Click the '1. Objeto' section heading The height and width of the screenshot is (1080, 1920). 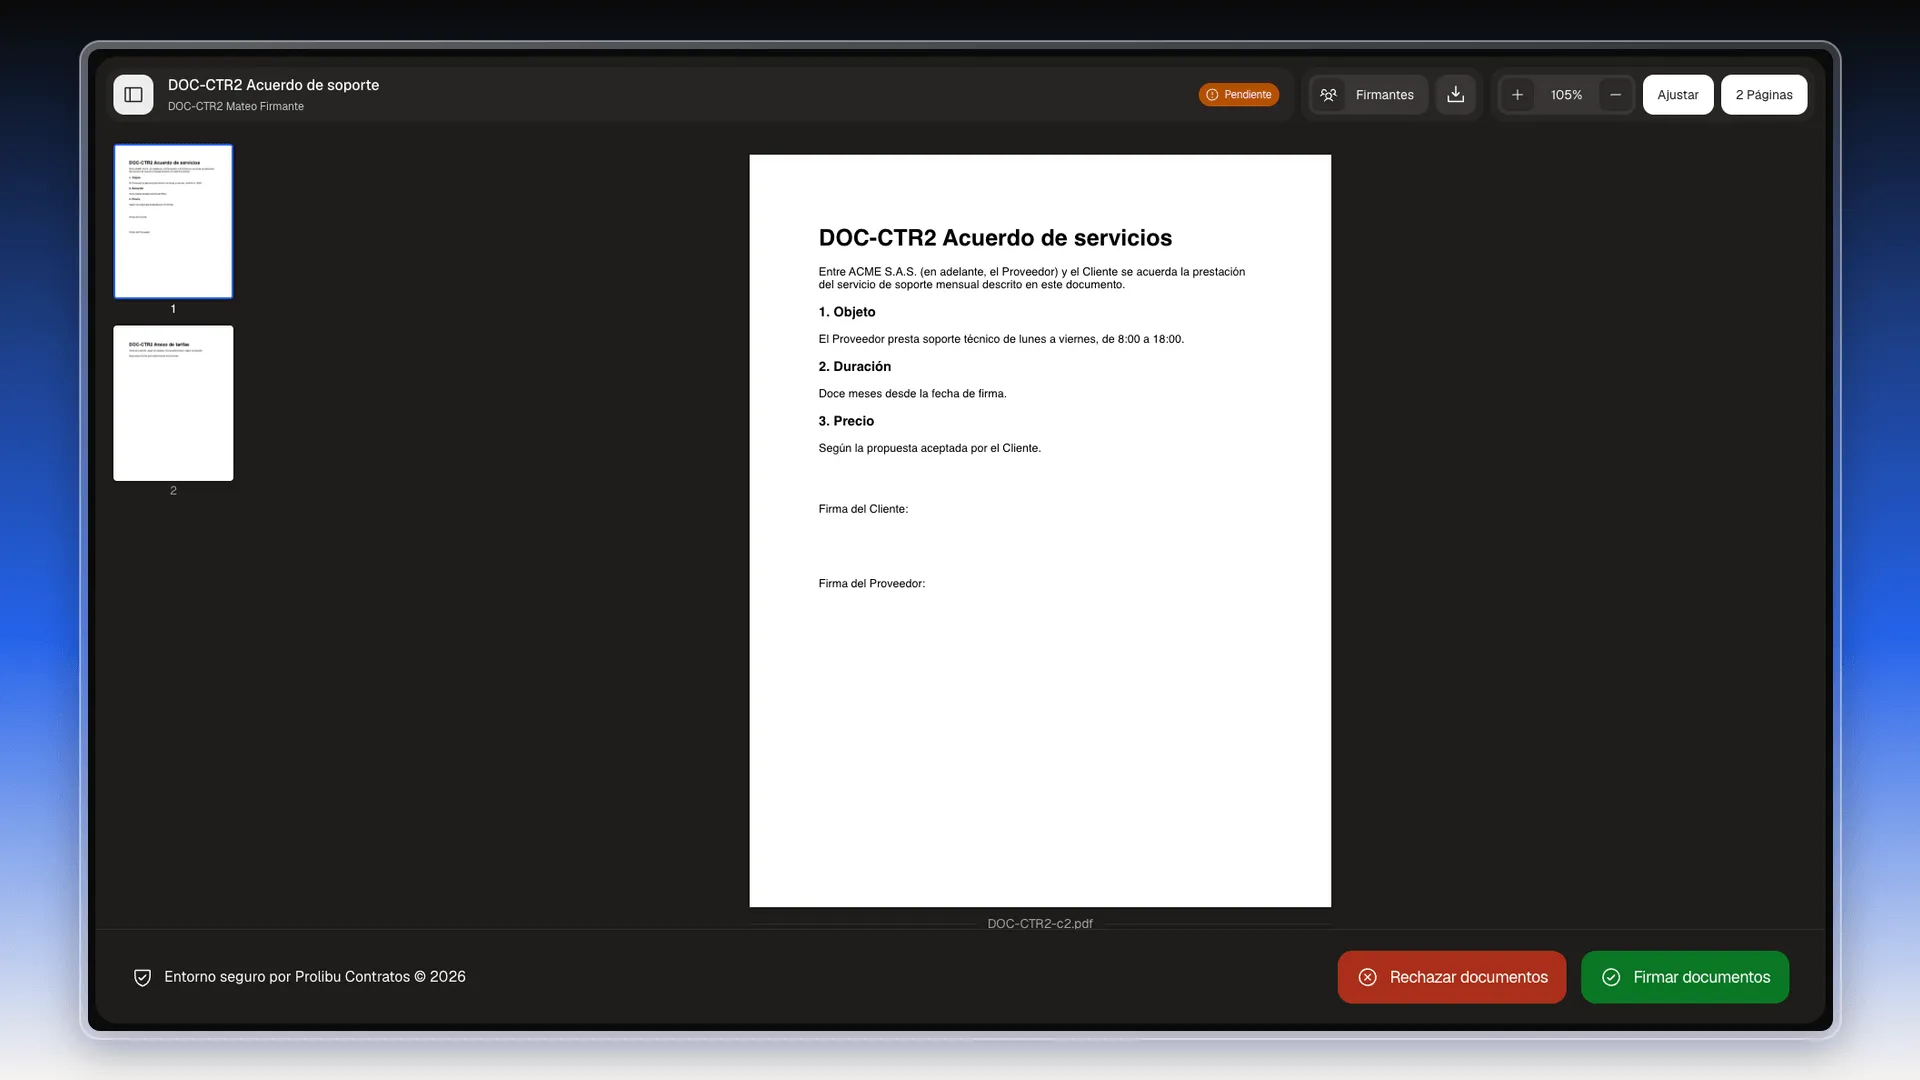(846, 312)
